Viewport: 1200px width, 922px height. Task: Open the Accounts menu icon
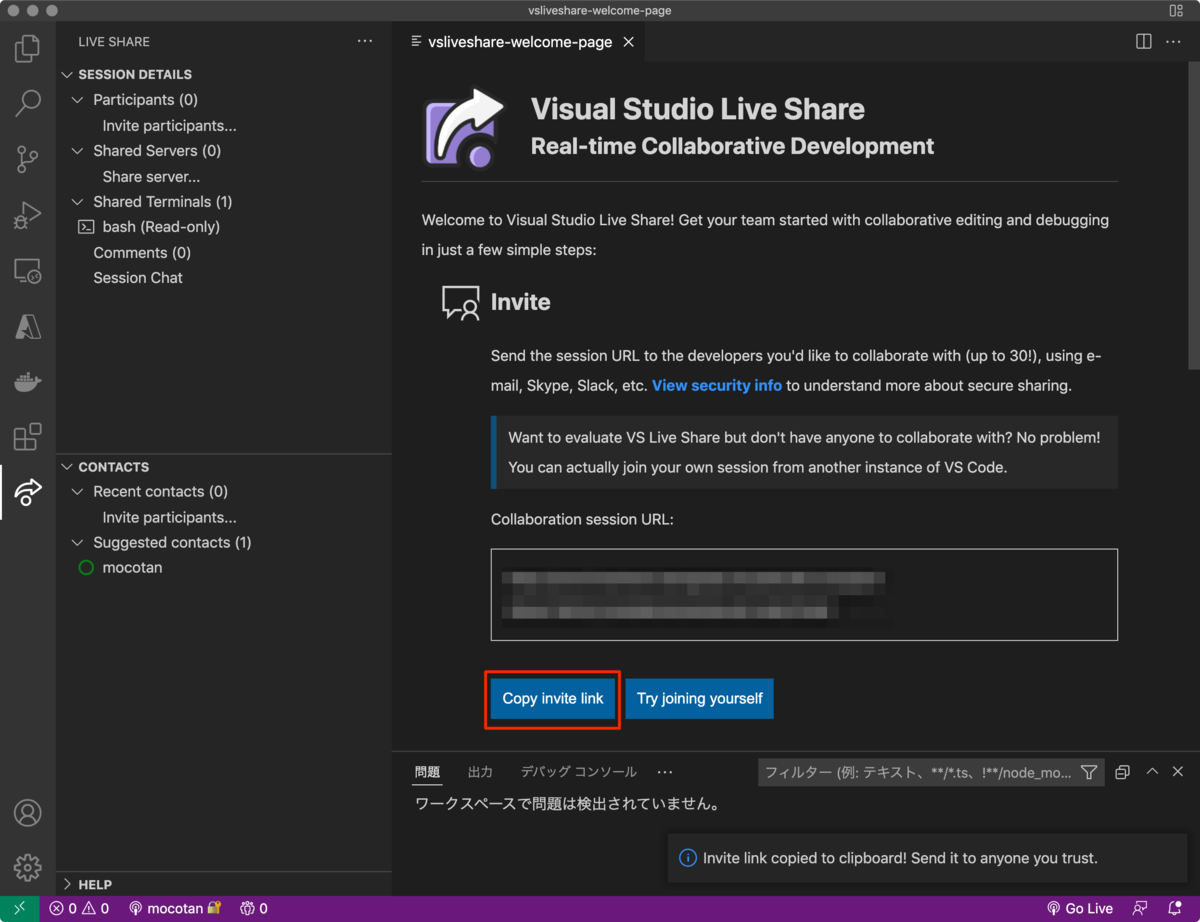tap(27, 813)
